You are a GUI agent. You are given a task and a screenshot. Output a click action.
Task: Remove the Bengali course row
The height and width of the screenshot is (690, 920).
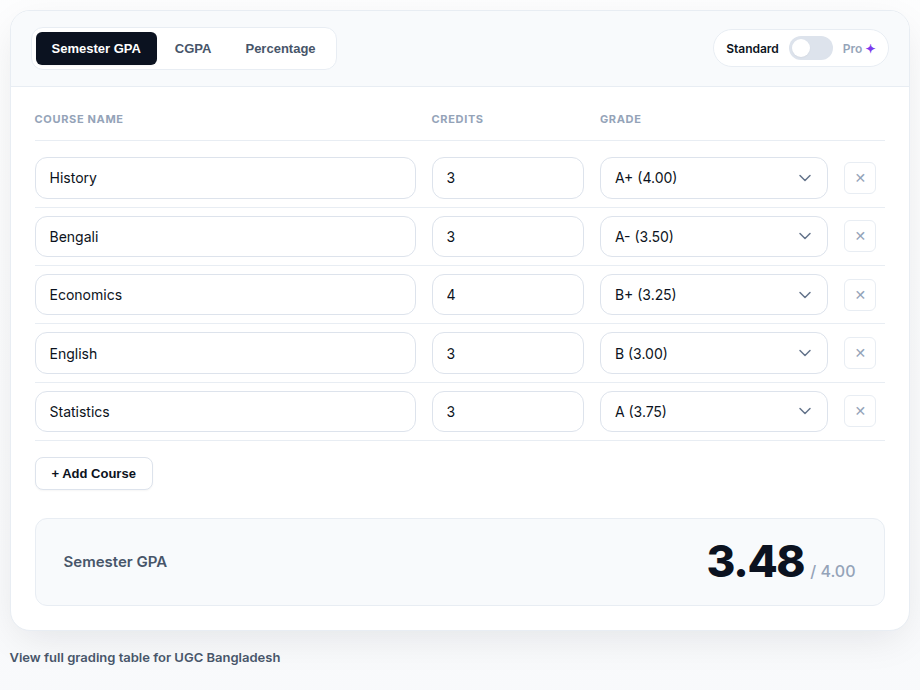coord(860,236)
